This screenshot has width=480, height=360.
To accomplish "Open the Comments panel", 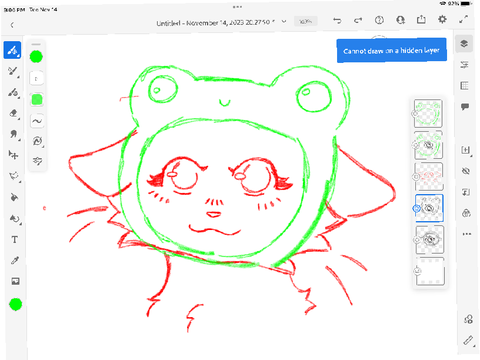I will pos(465,107).
